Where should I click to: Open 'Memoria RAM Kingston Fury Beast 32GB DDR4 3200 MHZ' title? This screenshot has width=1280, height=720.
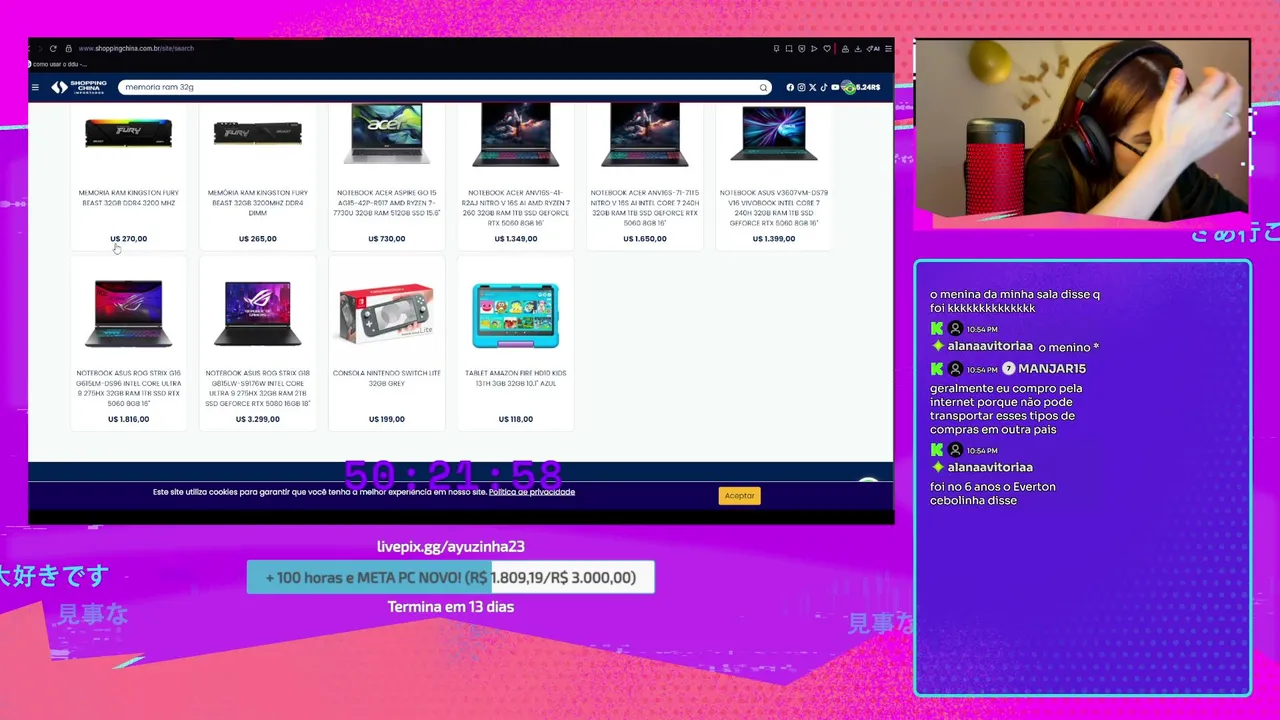click(x=128, y=198)
